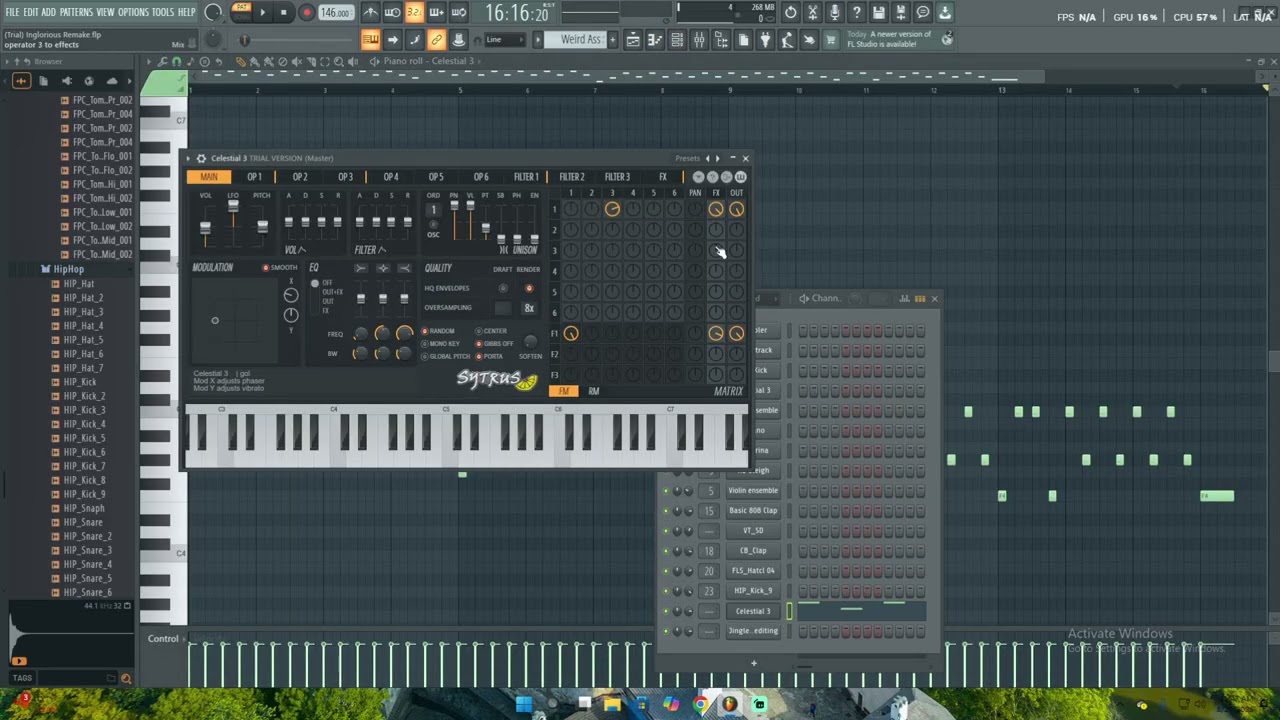Adjust the main VOL slider in Sytrus

coord(205,228)
